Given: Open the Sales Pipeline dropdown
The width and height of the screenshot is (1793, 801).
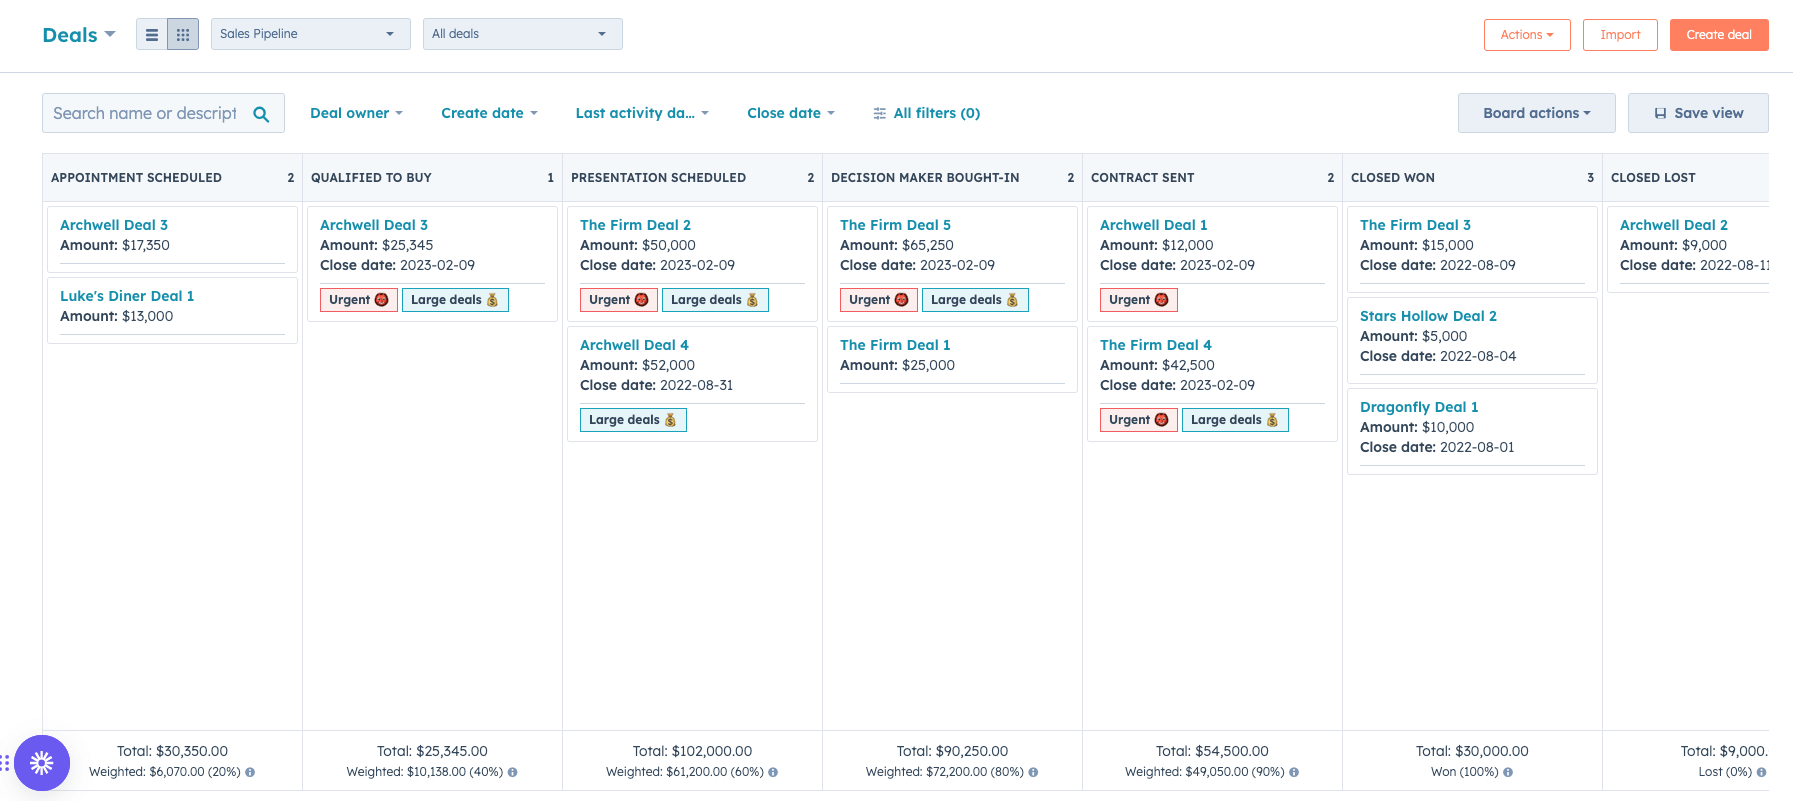Looking at the screenshot, I should coord(310,34).
